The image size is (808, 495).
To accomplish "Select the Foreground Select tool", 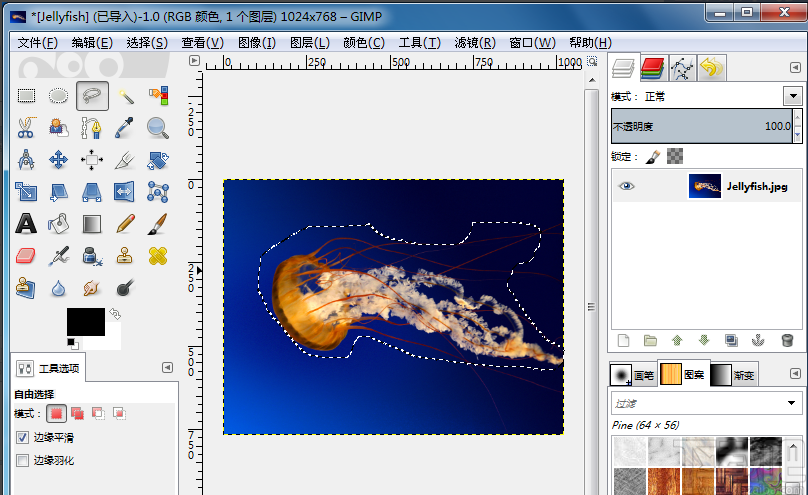I will point(58,128).
